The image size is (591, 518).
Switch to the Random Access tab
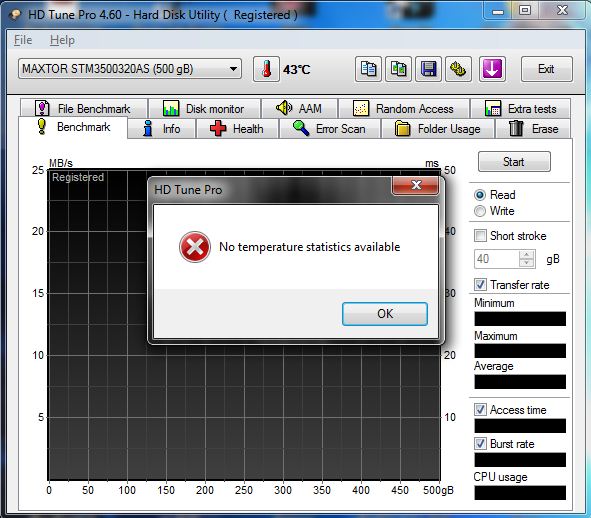point(404,109)
